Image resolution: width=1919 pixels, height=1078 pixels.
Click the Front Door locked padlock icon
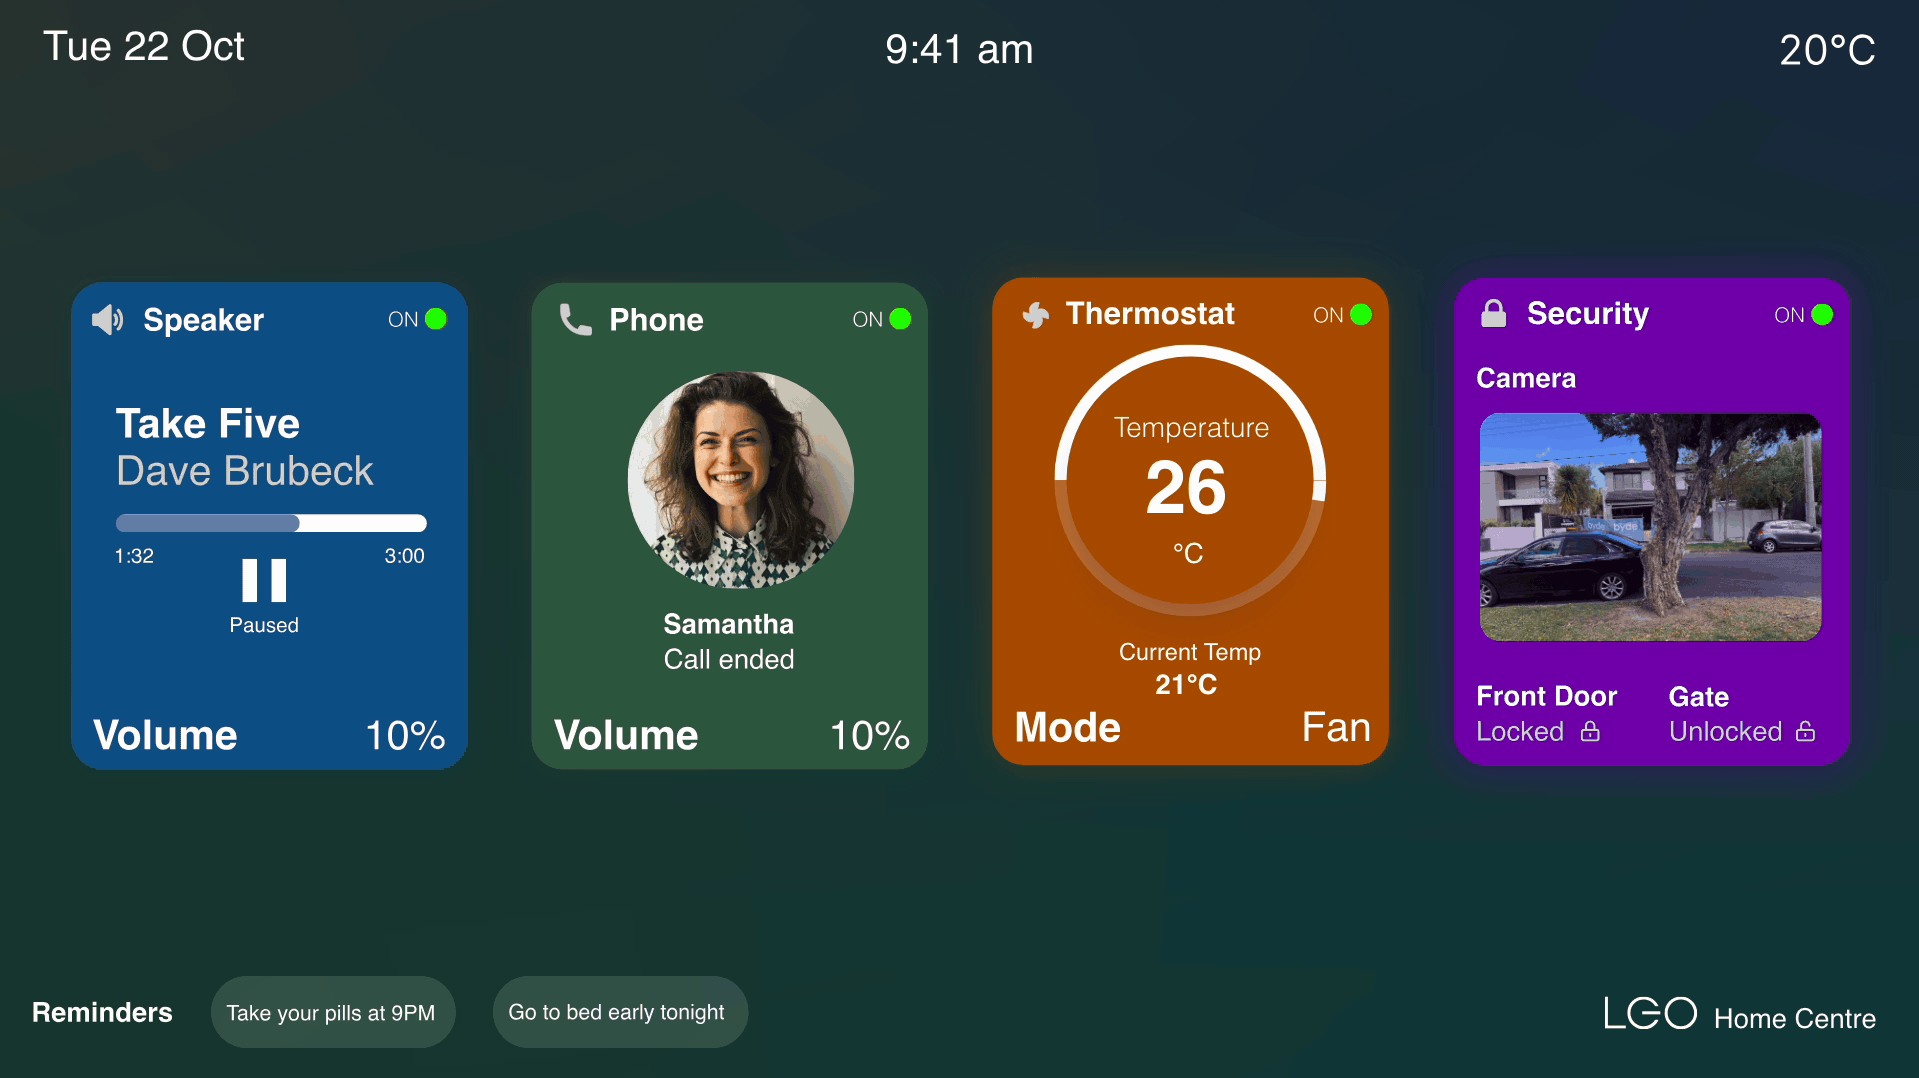pos(1590,732)
